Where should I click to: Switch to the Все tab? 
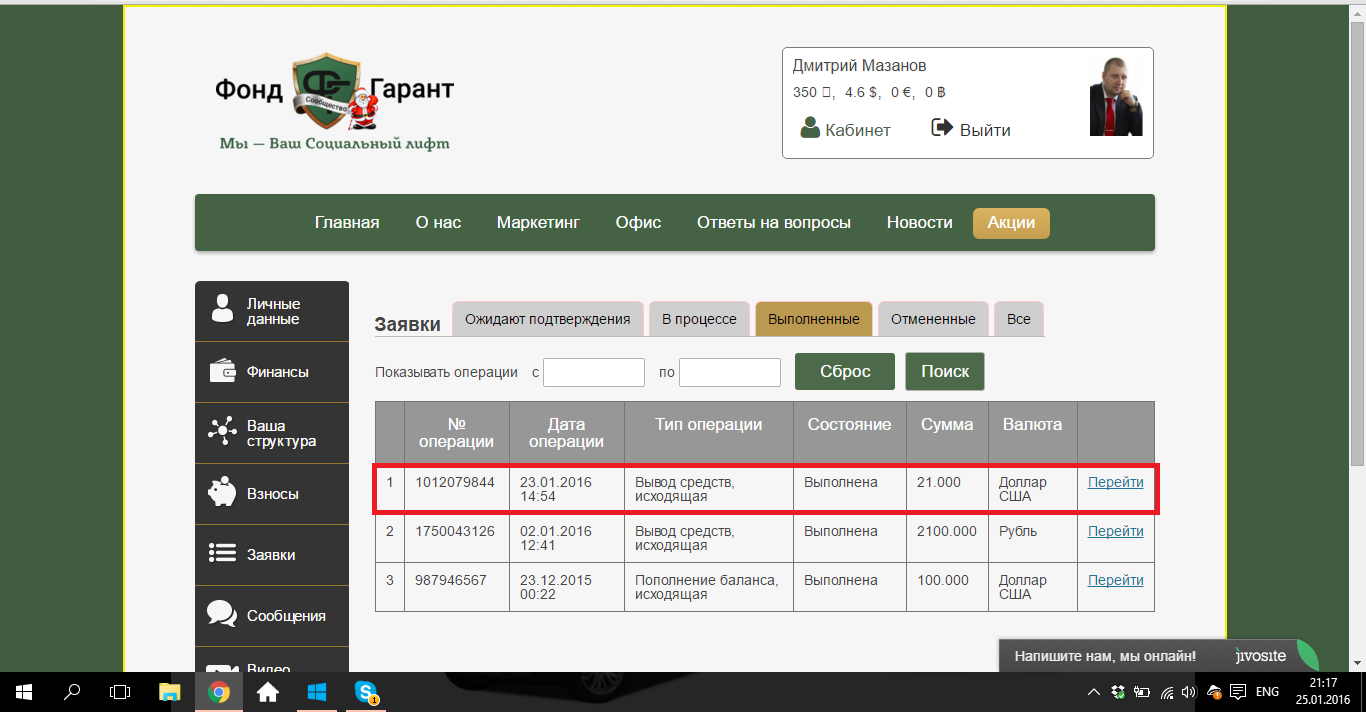pyautogui.click(x=1018, y=319)
